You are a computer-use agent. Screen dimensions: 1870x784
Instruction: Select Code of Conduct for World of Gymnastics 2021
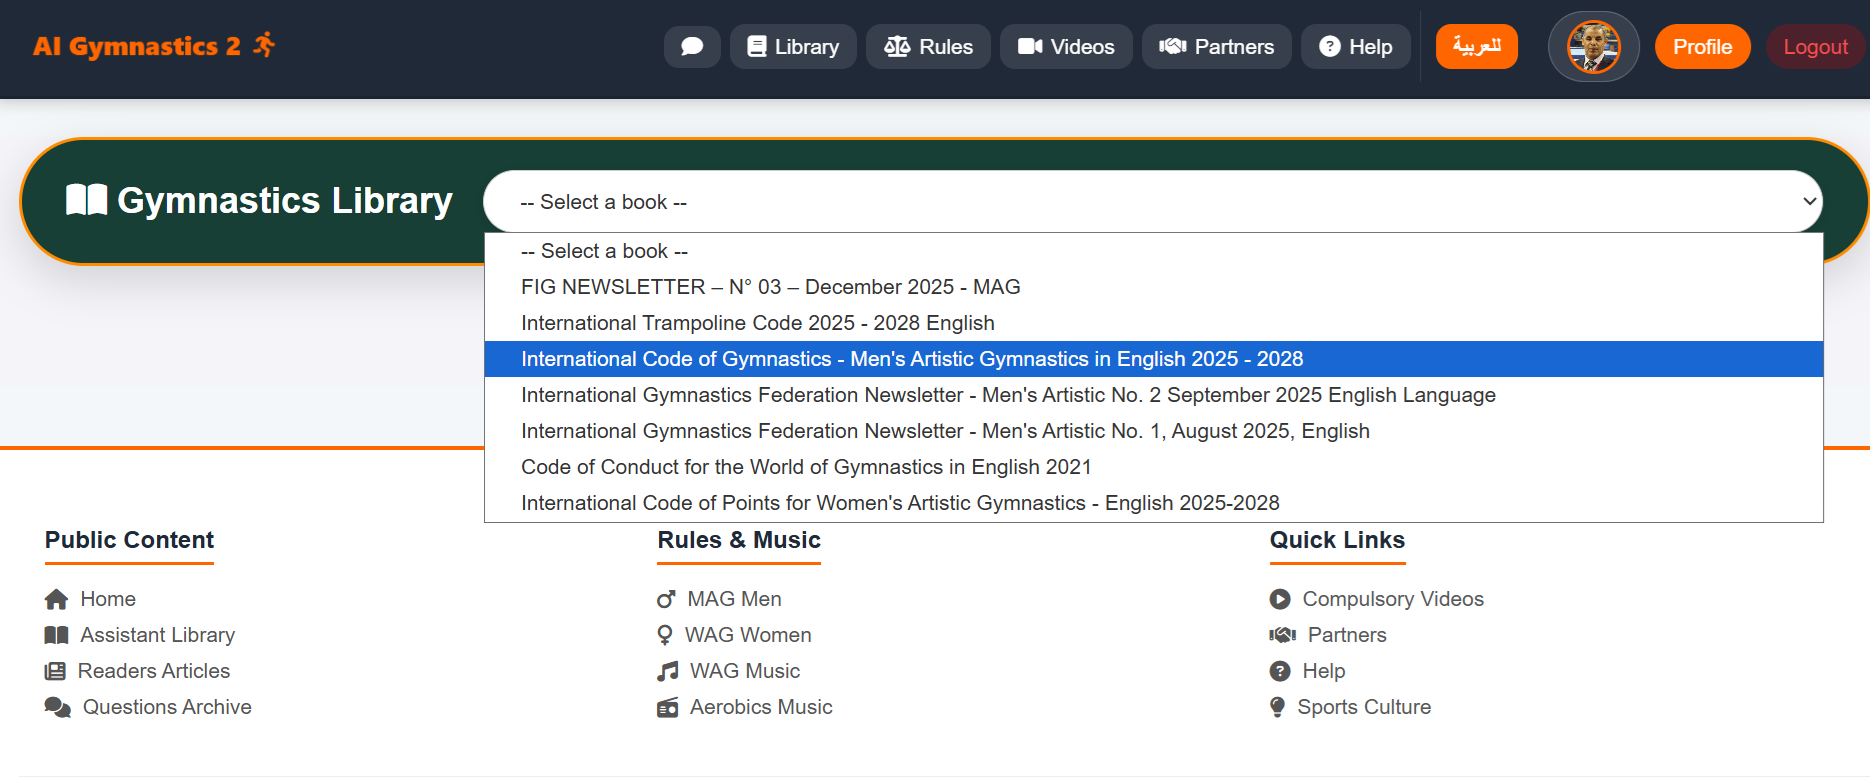[x=1154, y=467]
